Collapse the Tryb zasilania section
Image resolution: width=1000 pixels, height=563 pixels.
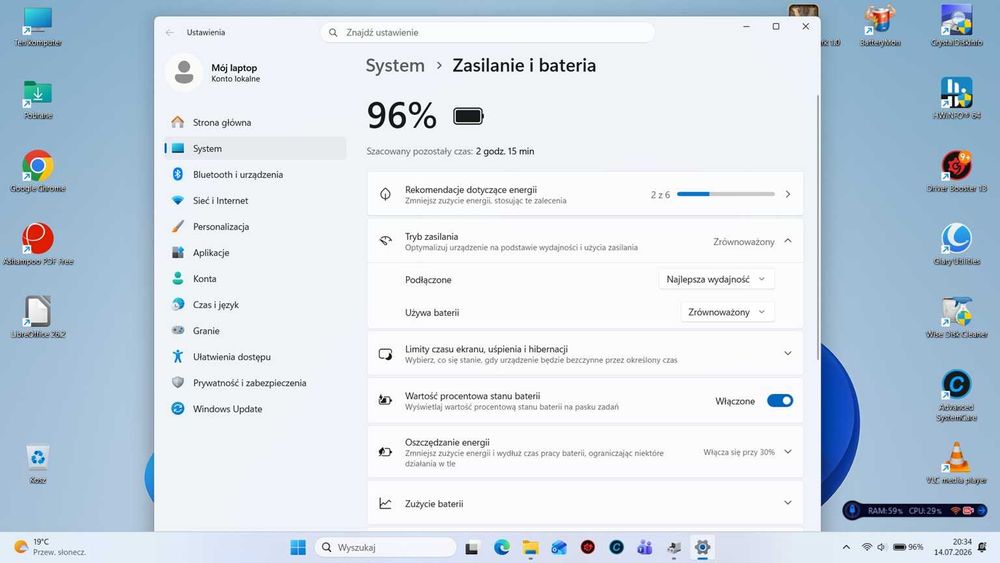(788, 241)
